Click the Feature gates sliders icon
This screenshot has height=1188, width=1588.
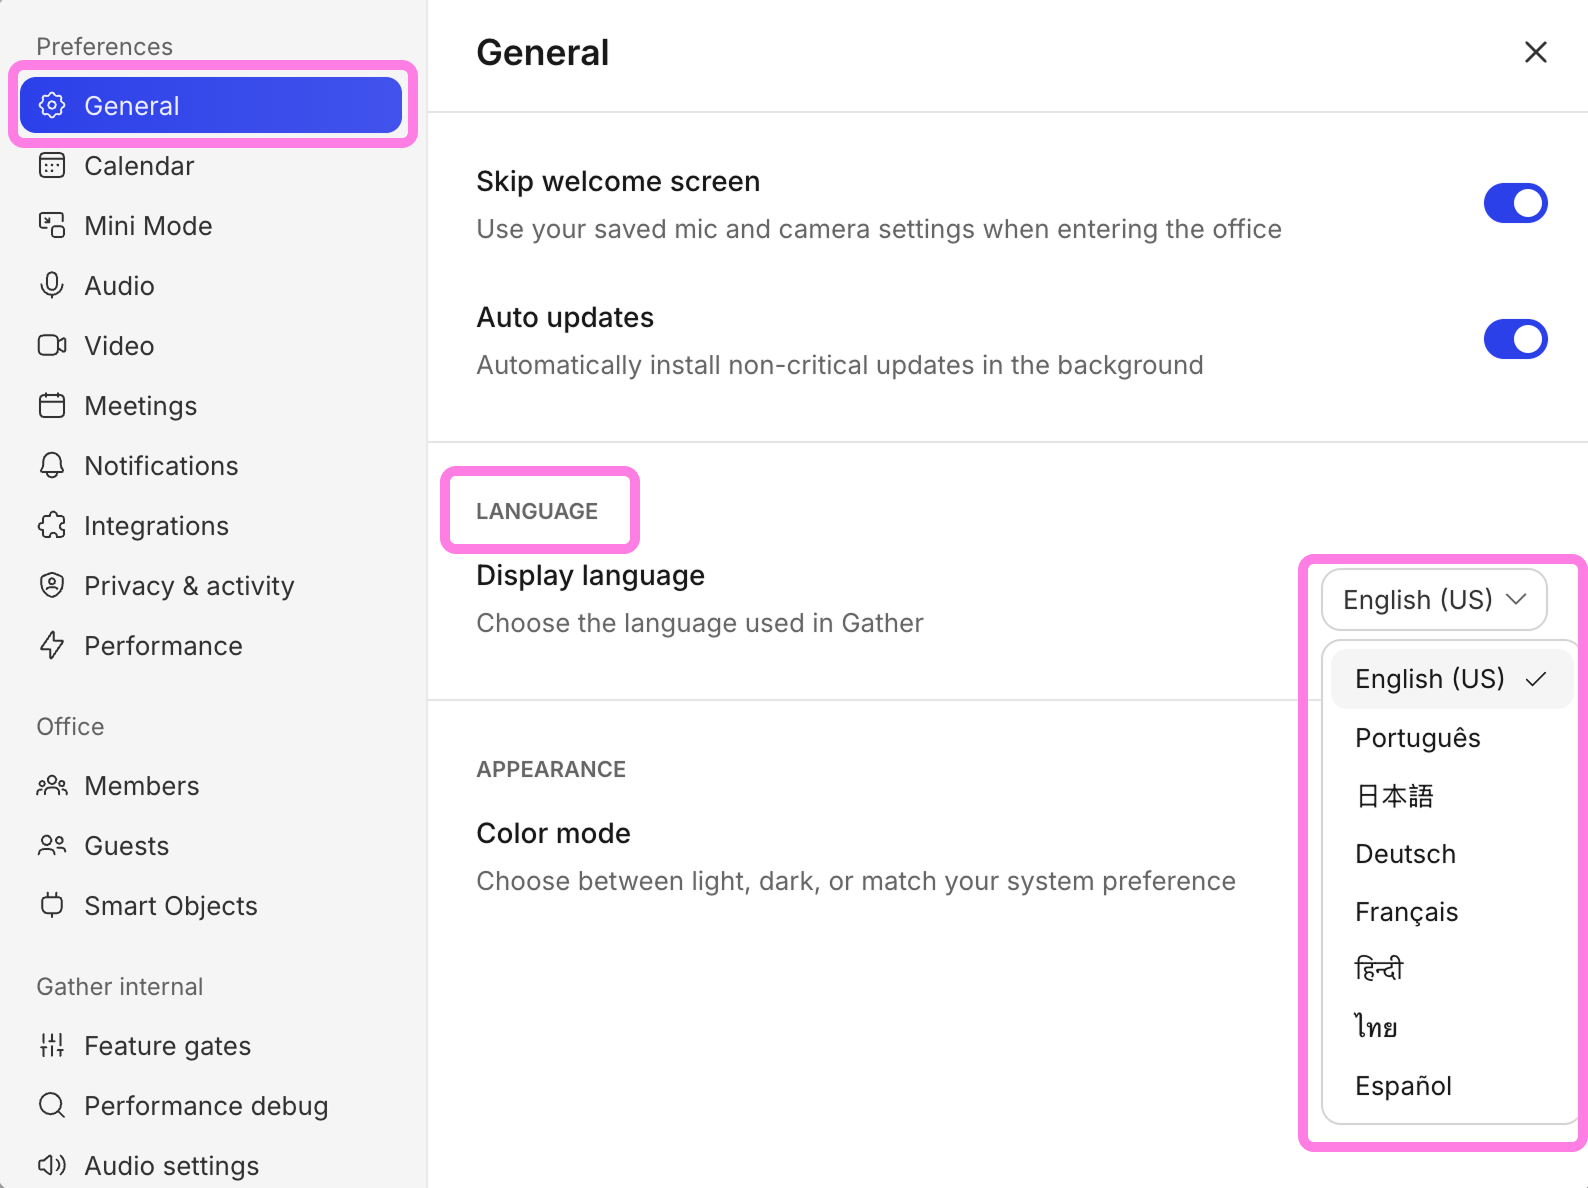(52, 1045)
